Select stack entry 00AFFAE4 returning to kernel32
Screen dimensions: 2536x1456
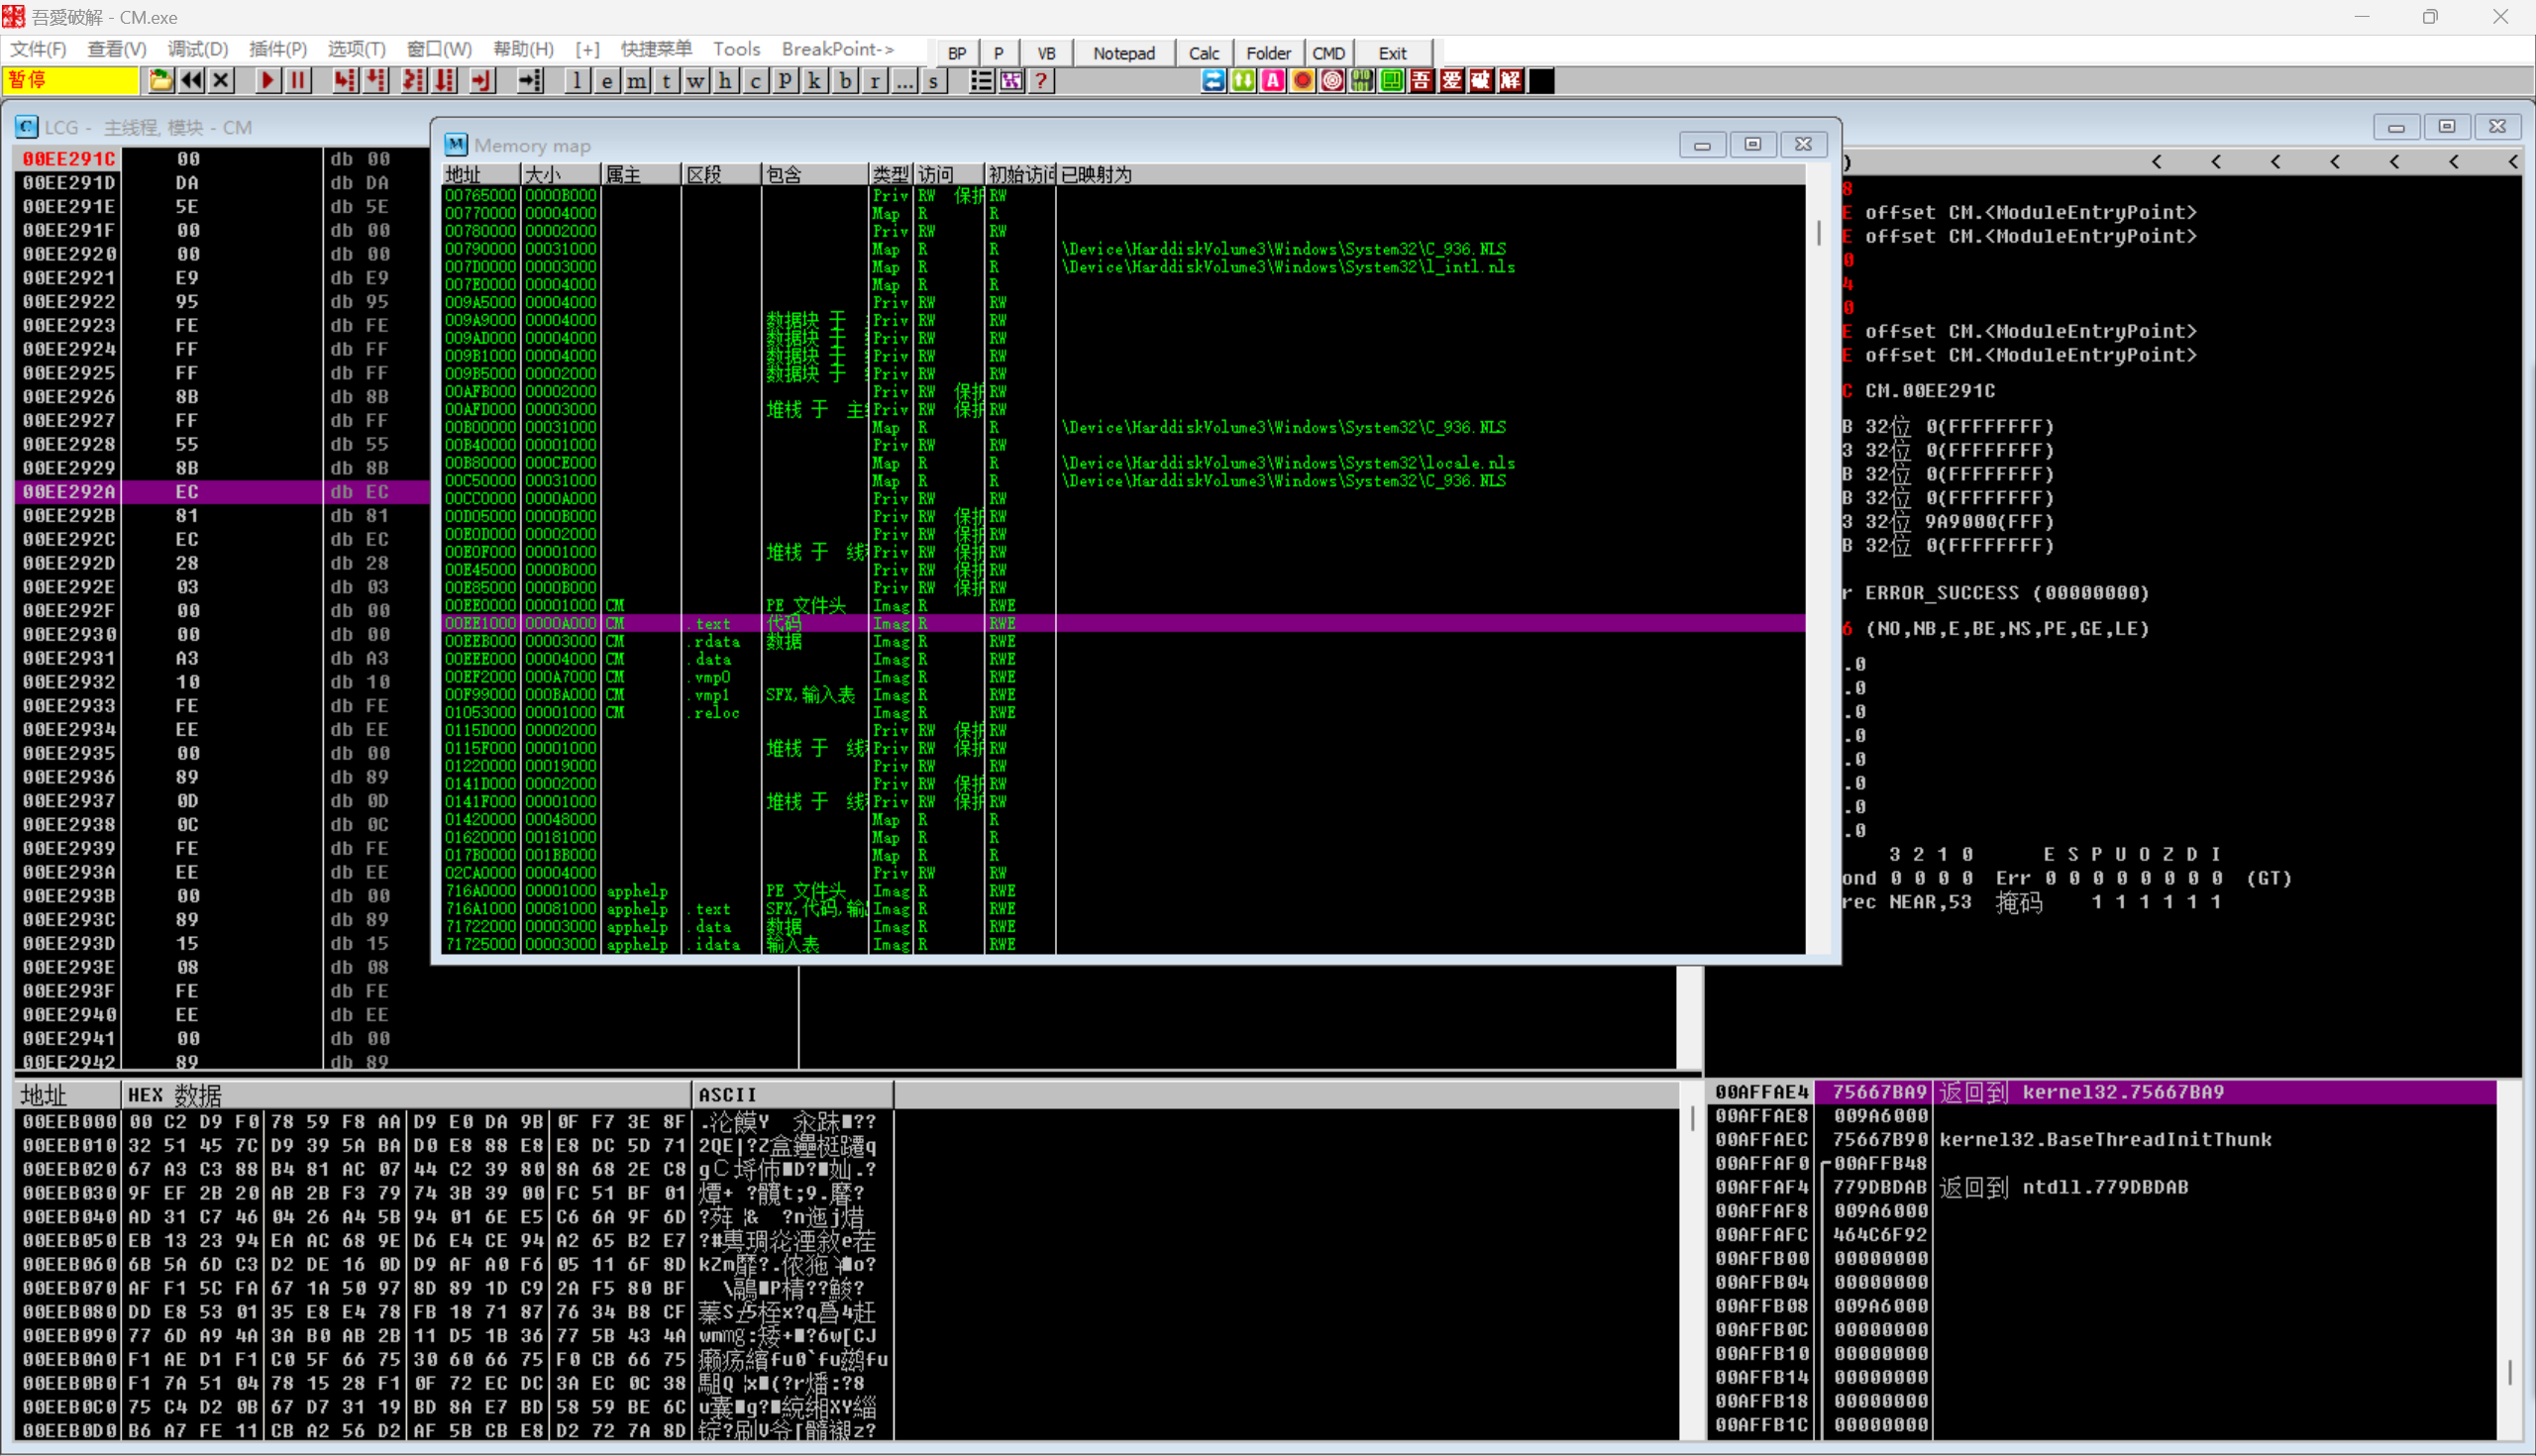point(2105,1092)
